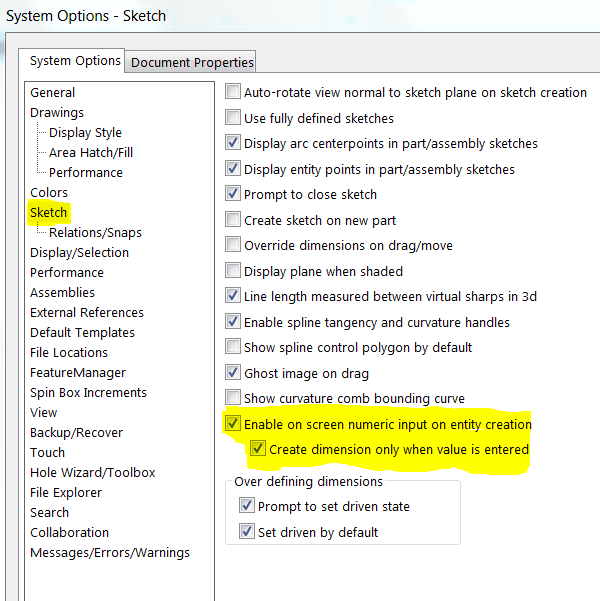
Task: Open Messages/Errors/Warnings options
Action: [x=110, y=552]
